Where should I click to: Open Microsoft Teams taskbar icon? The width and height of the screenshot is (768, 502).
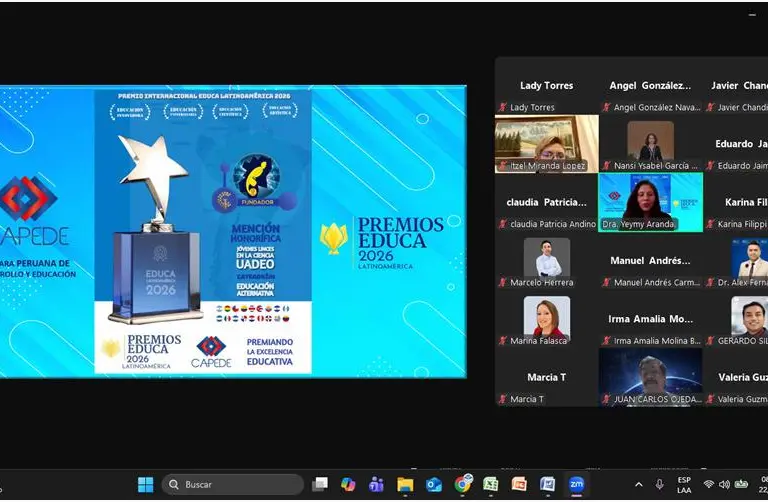377,485
